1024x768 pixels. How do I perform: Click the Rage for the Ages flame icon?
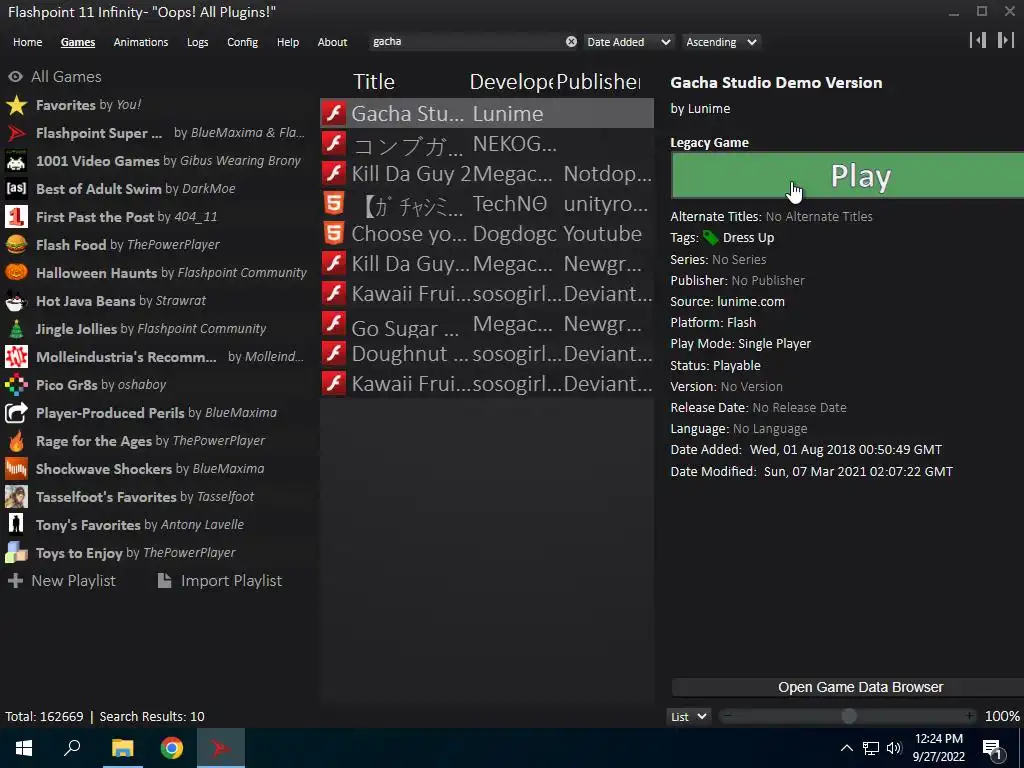pos(16,441)
